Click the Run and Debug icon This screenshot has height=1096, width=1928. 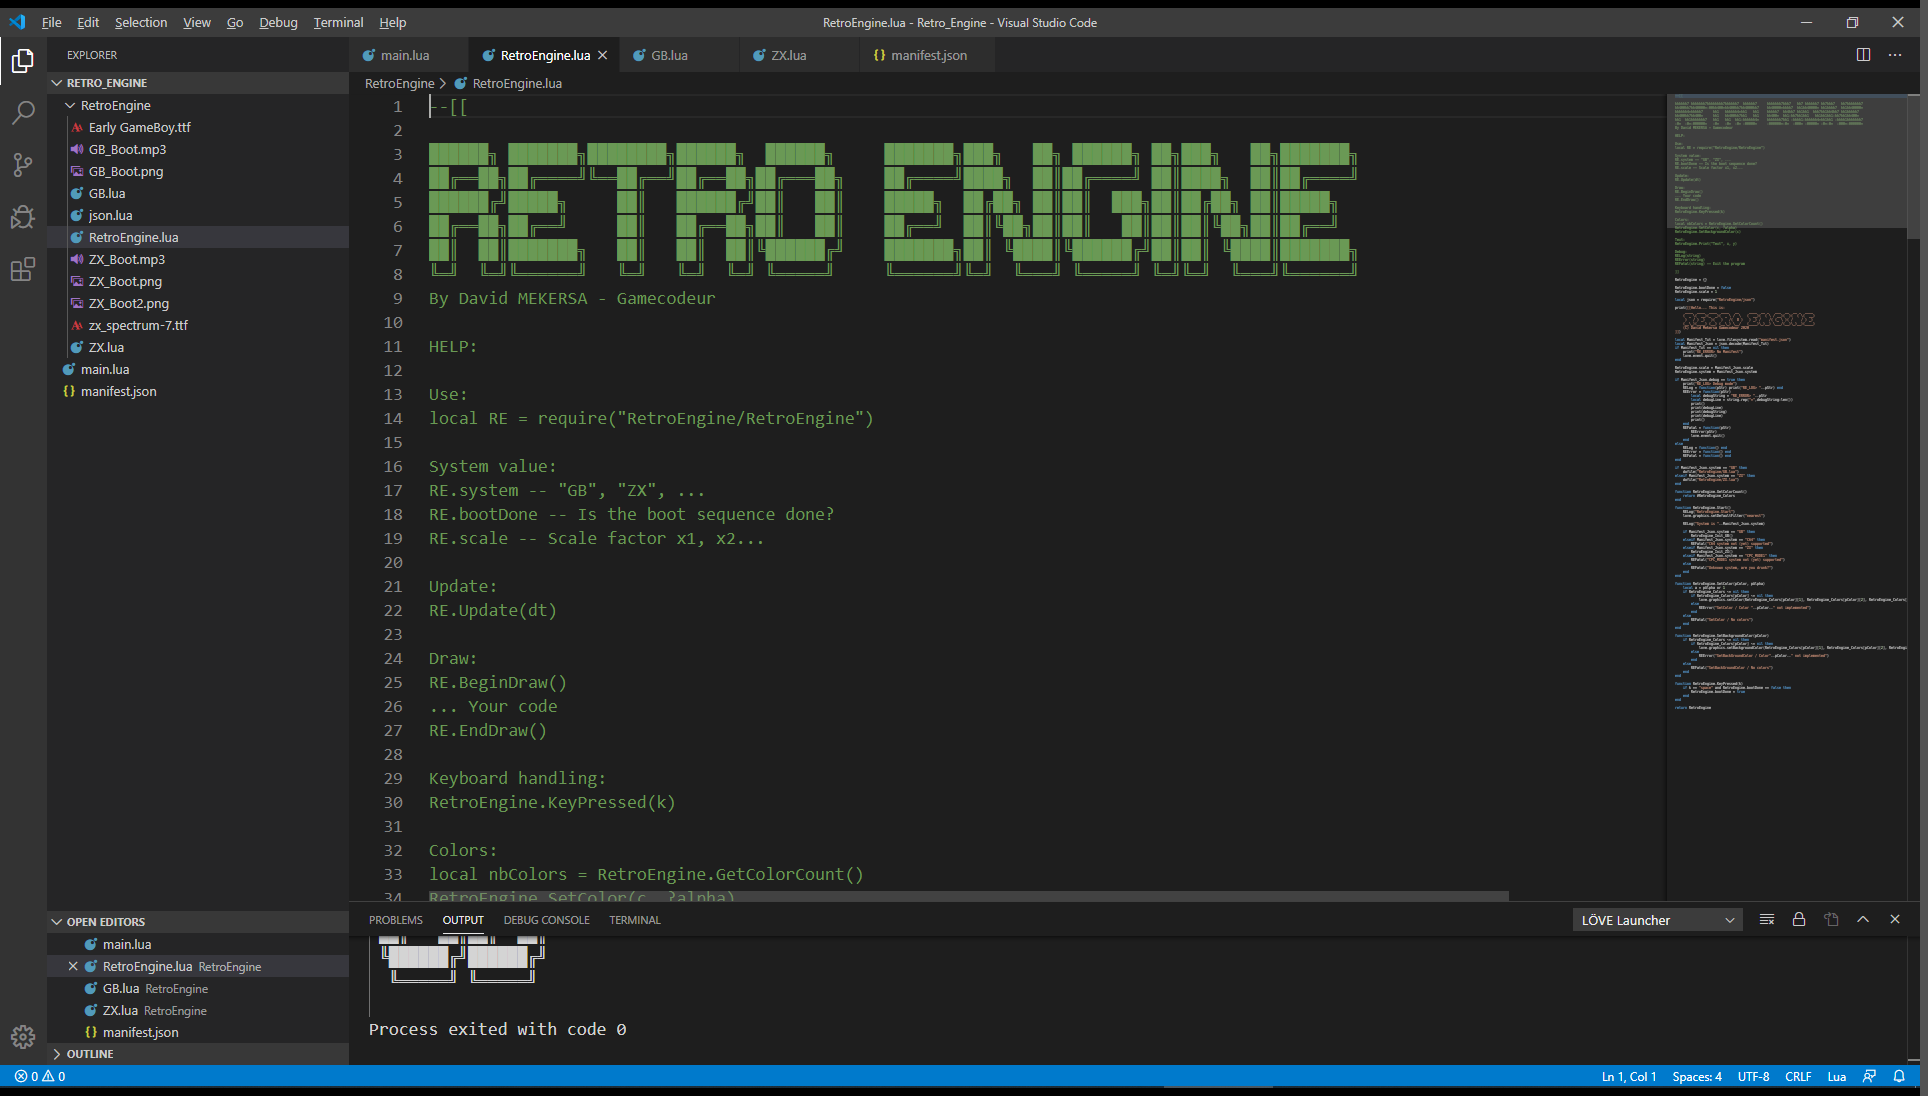[x=22, y=217]
